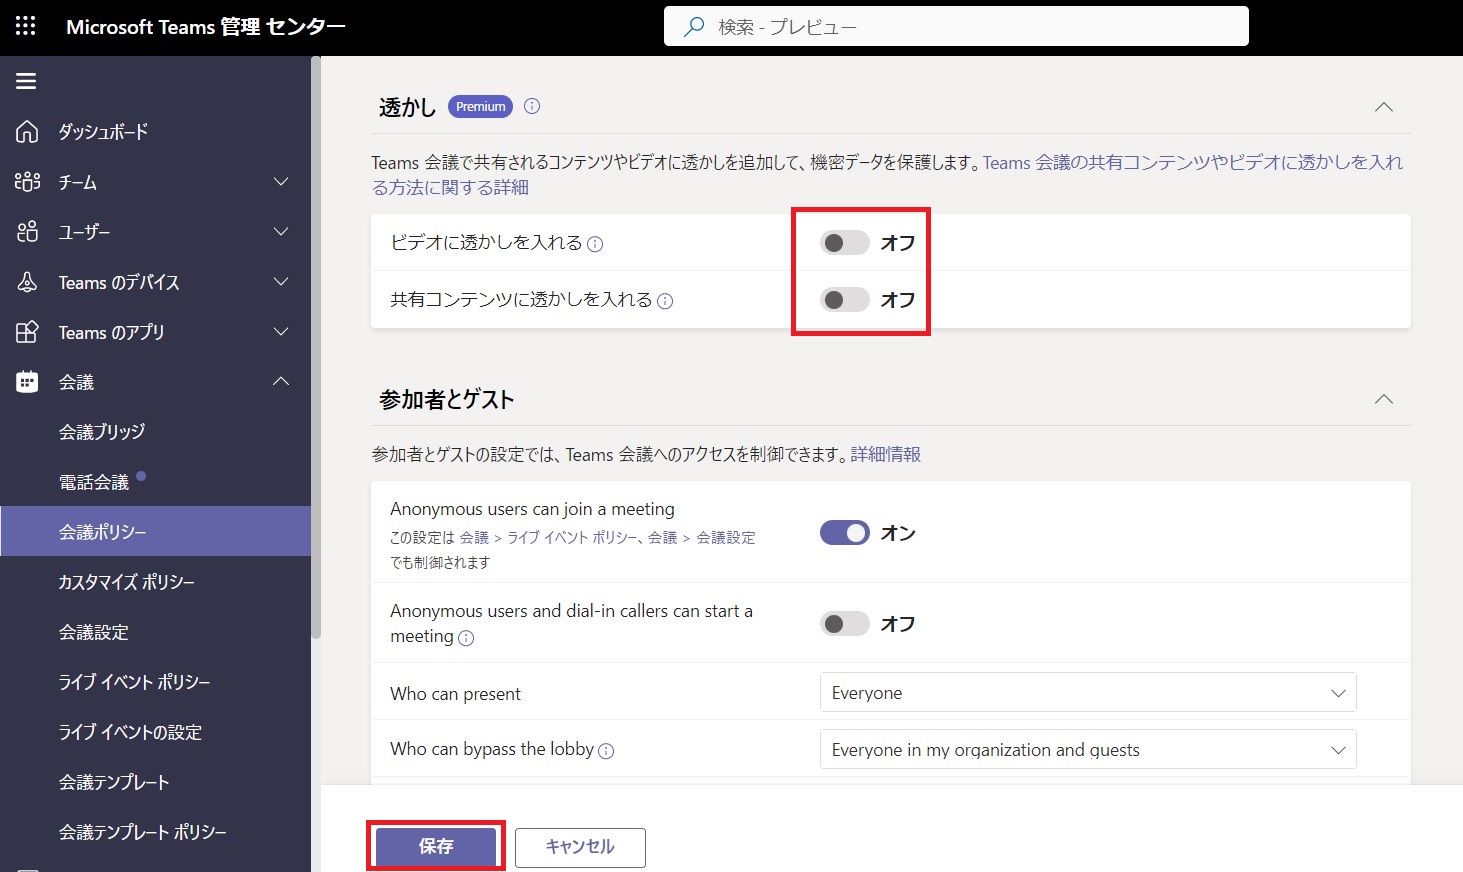Image resolution: width=1463 pixels, height=872 pixels.
Task: Turn off Anonymous users can join a meeting
Action: (845, 533)
